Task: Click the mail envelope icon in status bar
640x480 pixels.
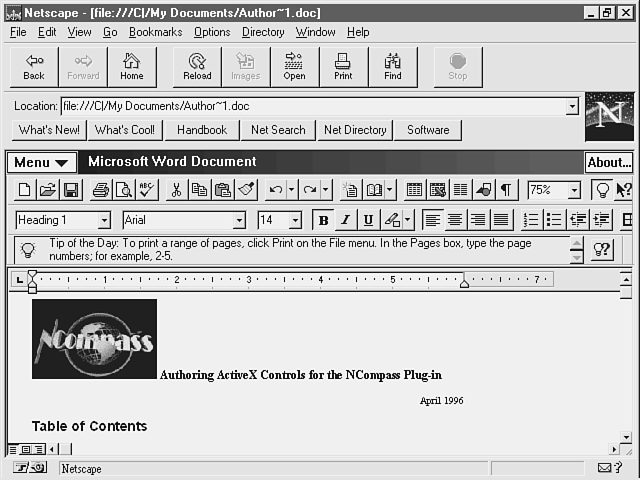Action: coord(604,468)
